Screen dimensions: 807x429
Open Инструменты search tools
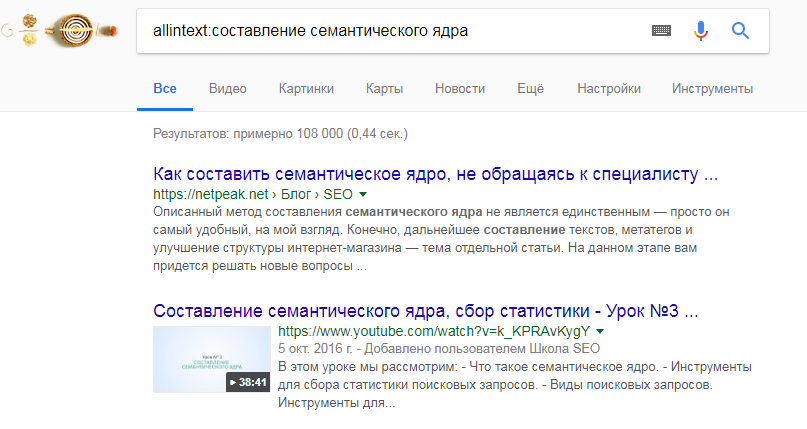[713, 88]
